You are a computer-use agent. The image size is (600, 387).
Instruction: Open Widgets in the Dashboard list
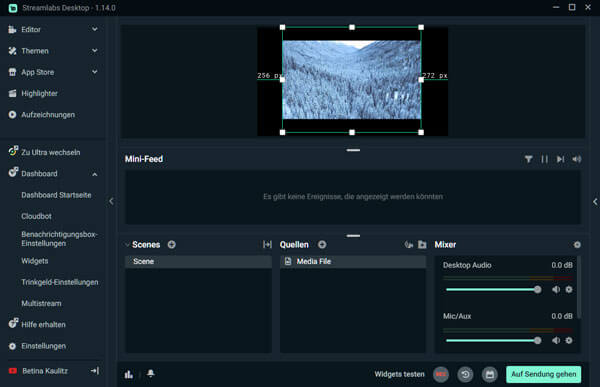coord(35,261)
